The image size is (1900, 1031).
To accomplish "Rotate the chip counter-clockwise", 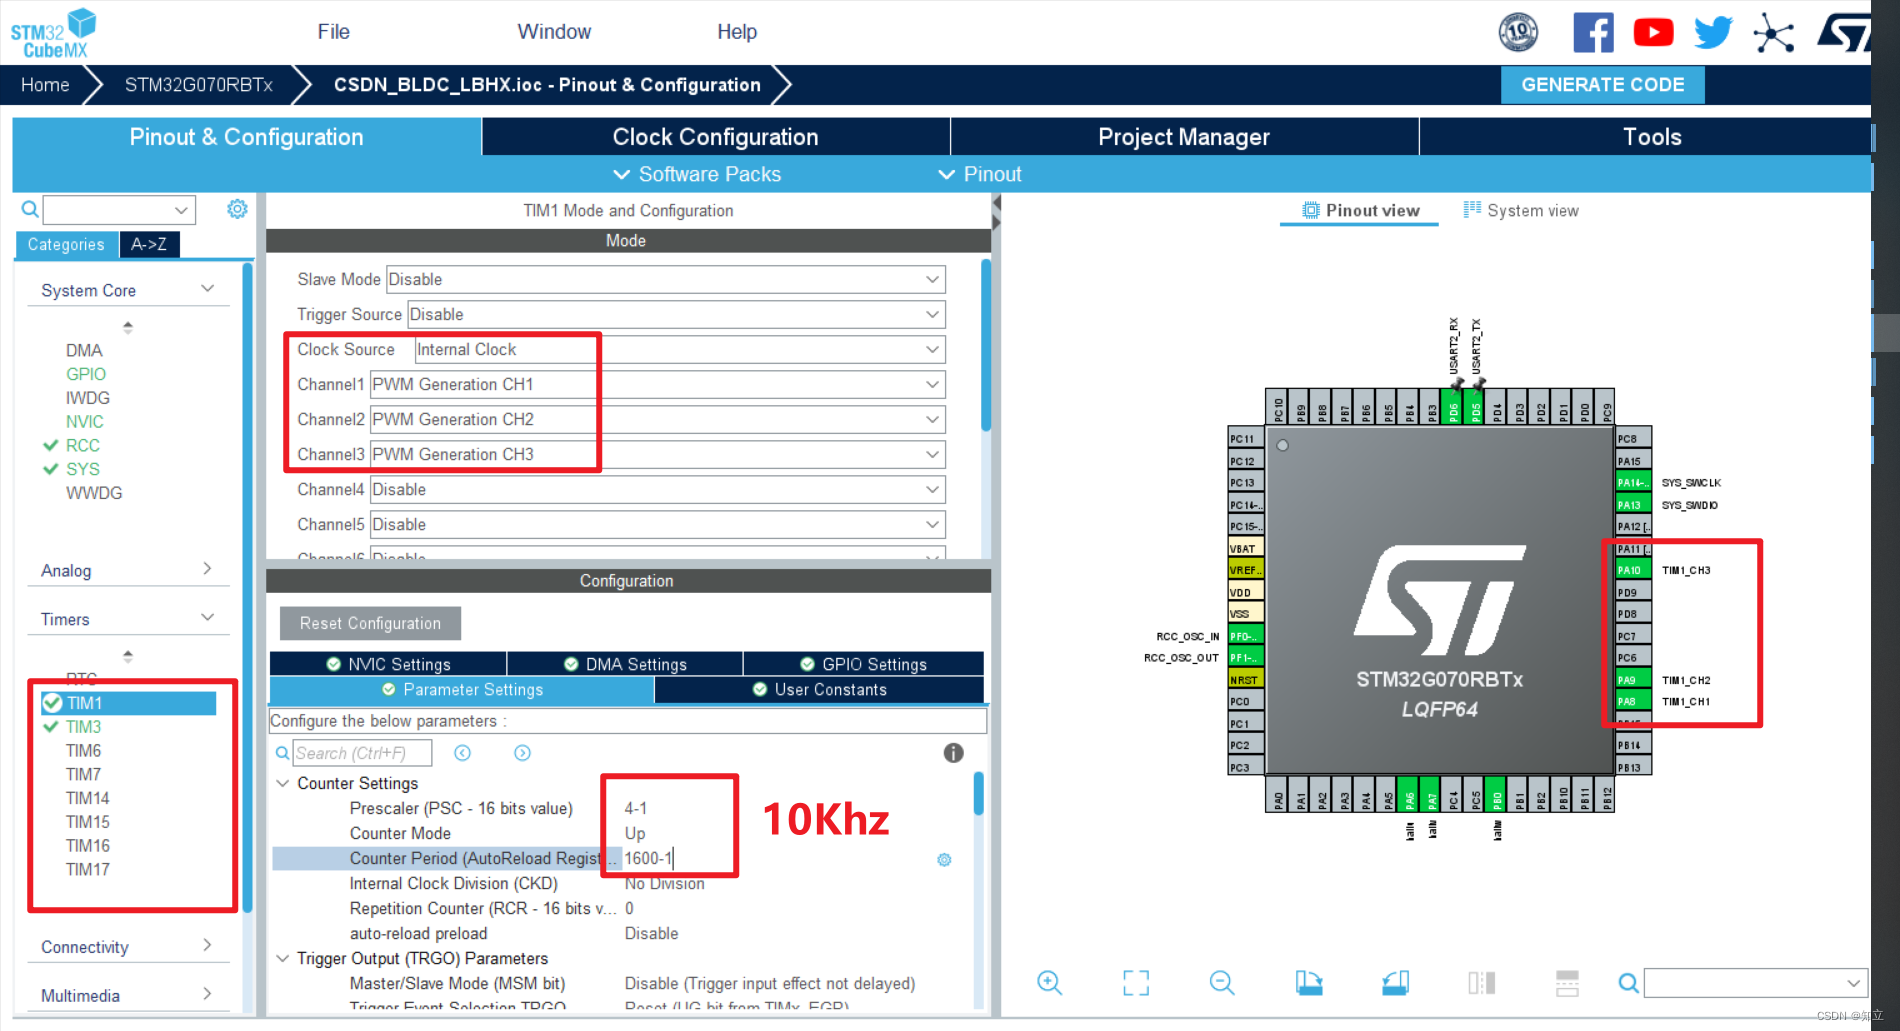I will pos(1396,982).
